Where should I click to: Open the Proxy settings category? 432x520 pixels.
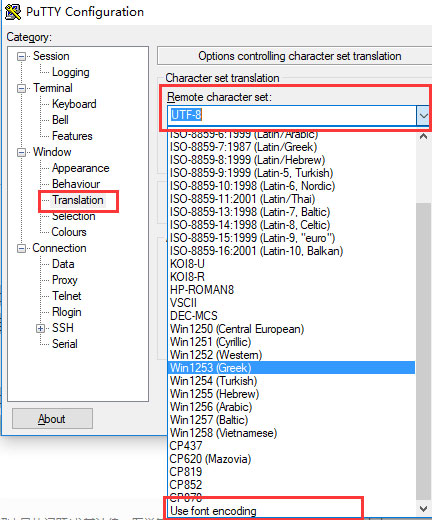pos(65,280)
